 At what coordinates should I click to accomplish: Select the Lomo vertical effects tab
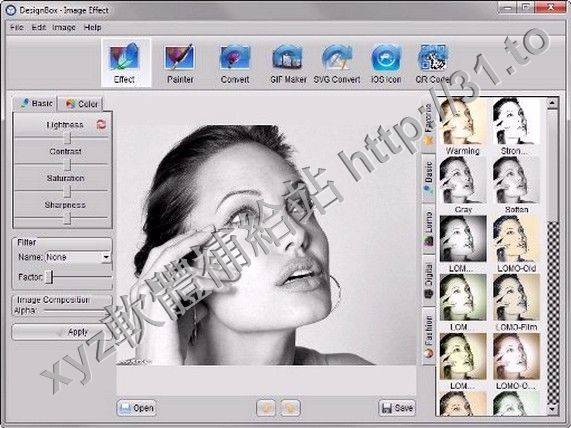click(429, 228)
